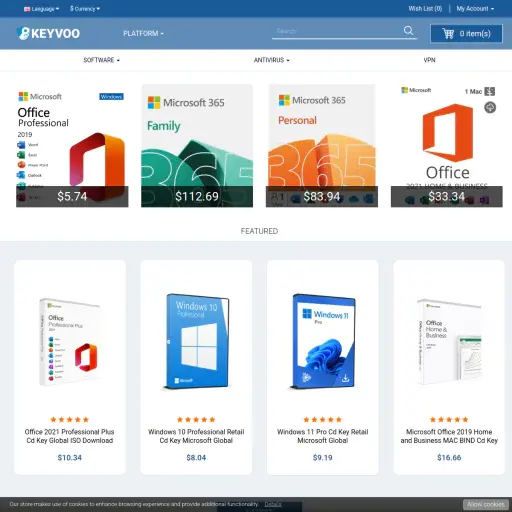The width and height of the screenshot is (512, 512).
Task: Open the Microsoft 365 Family banner
Action: (x=197, y=146)
